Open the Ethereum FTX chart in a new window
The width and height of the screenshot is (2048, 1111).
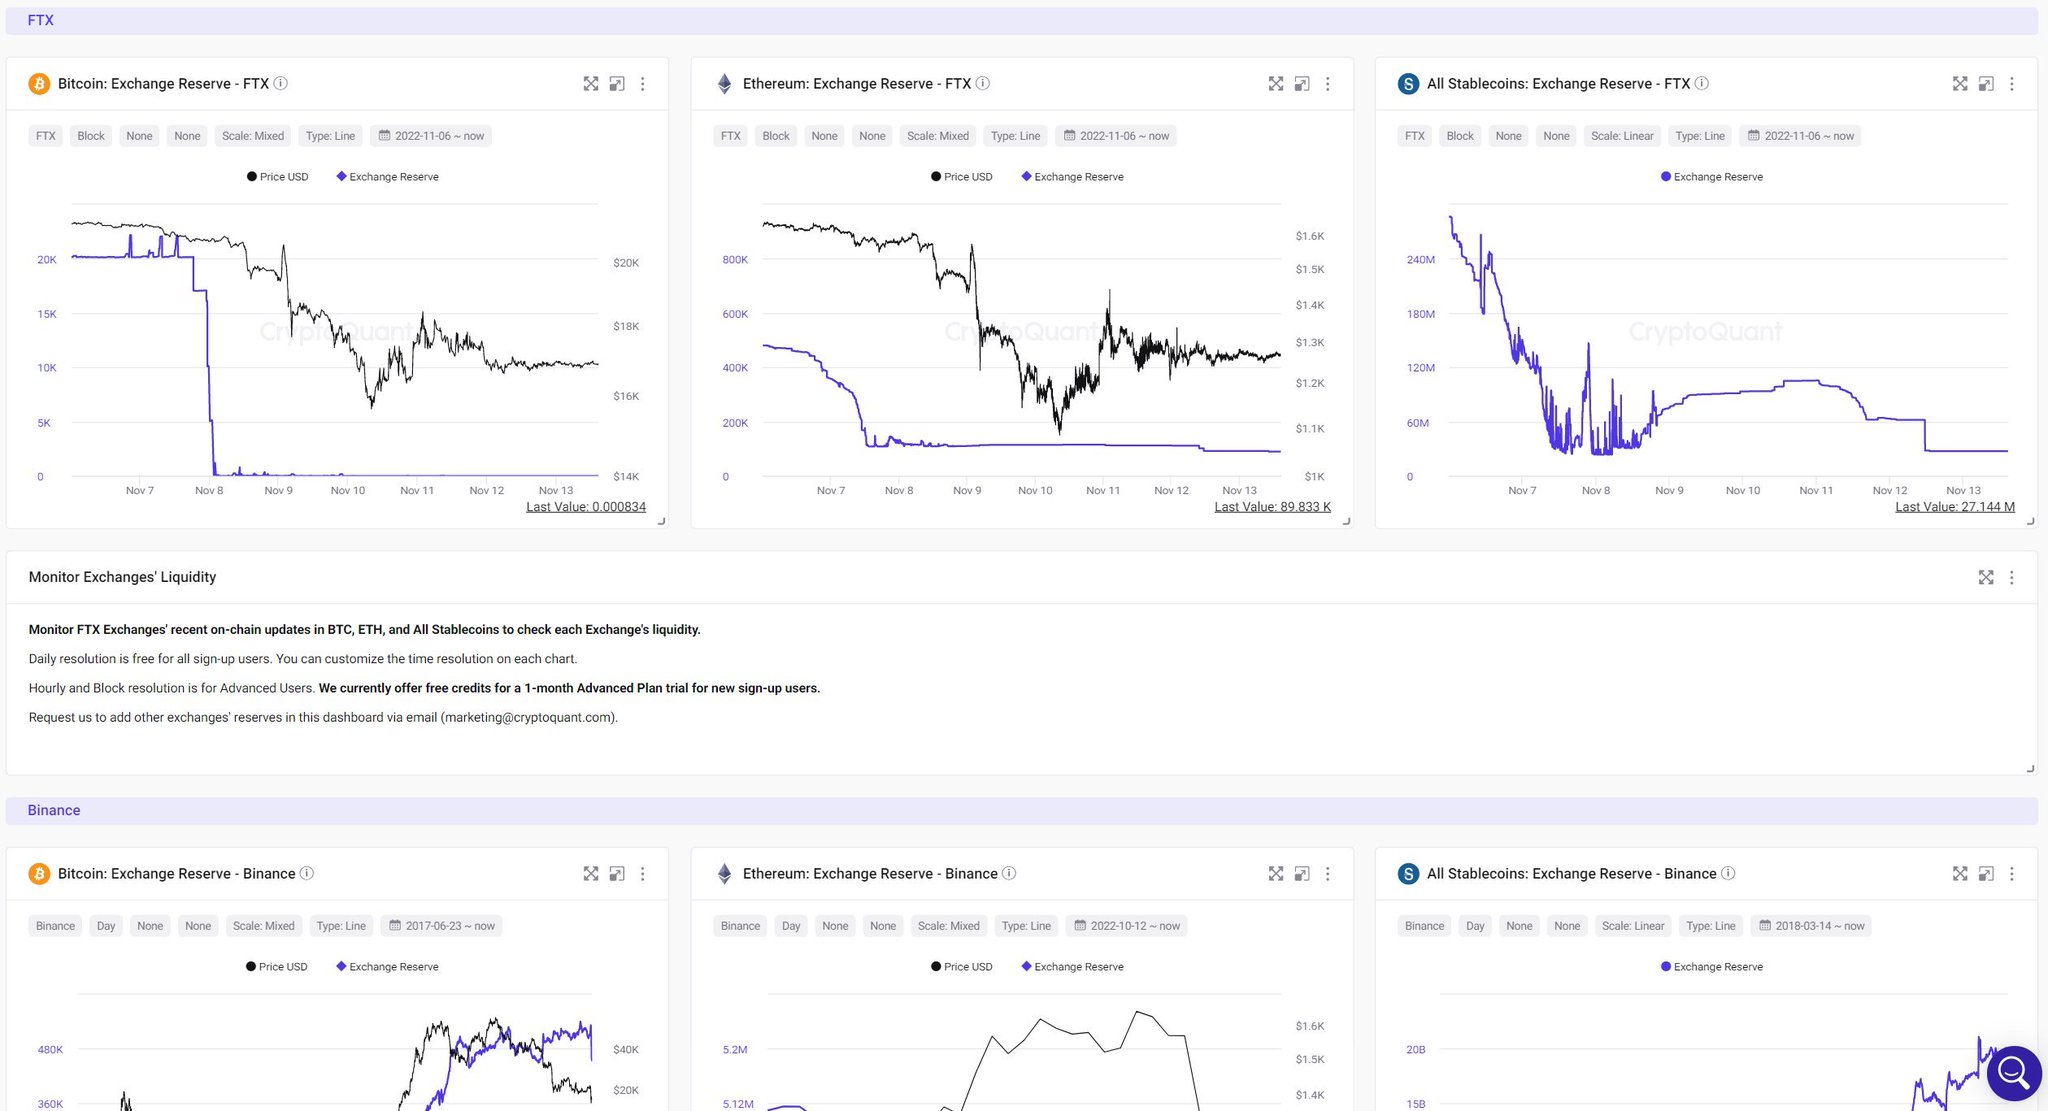click(x=1302, y=84)
